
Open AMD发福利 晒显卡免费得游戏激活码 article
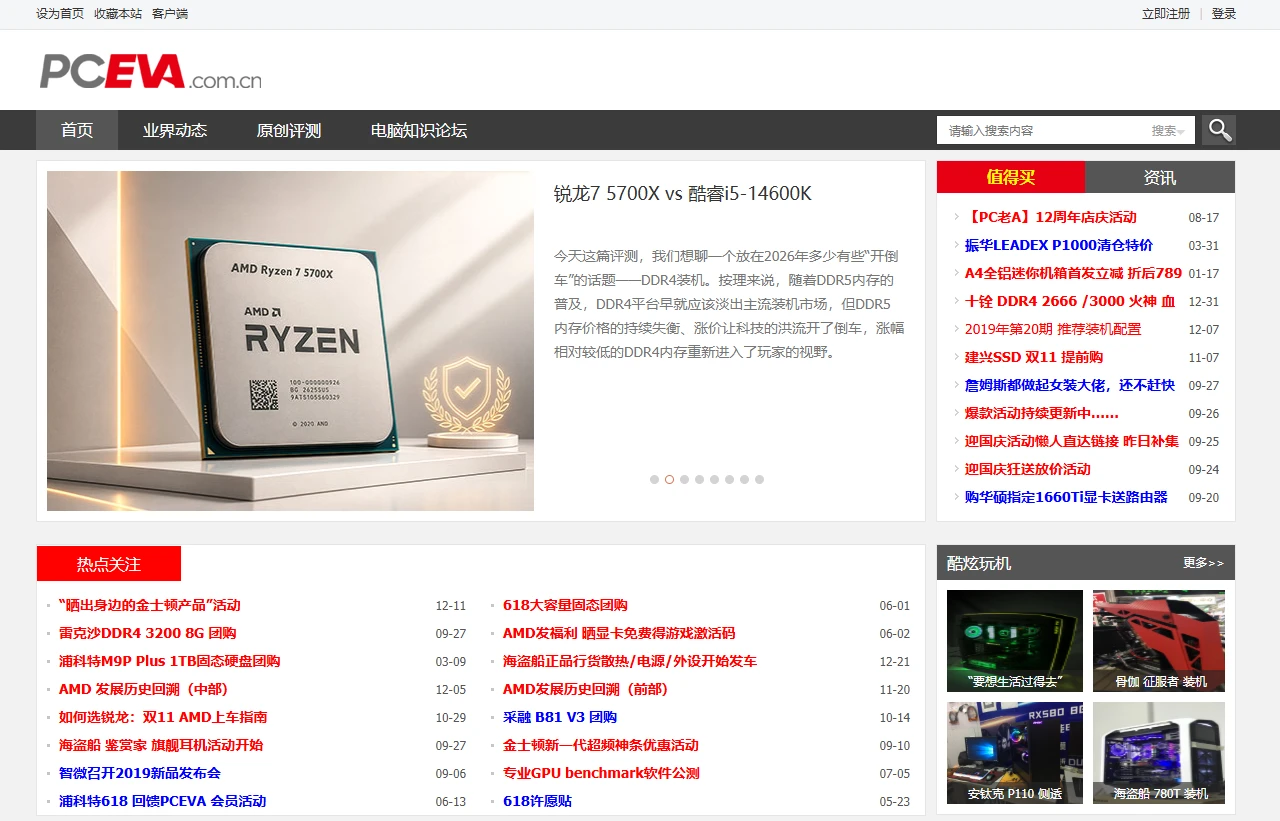tap(619, 633)
